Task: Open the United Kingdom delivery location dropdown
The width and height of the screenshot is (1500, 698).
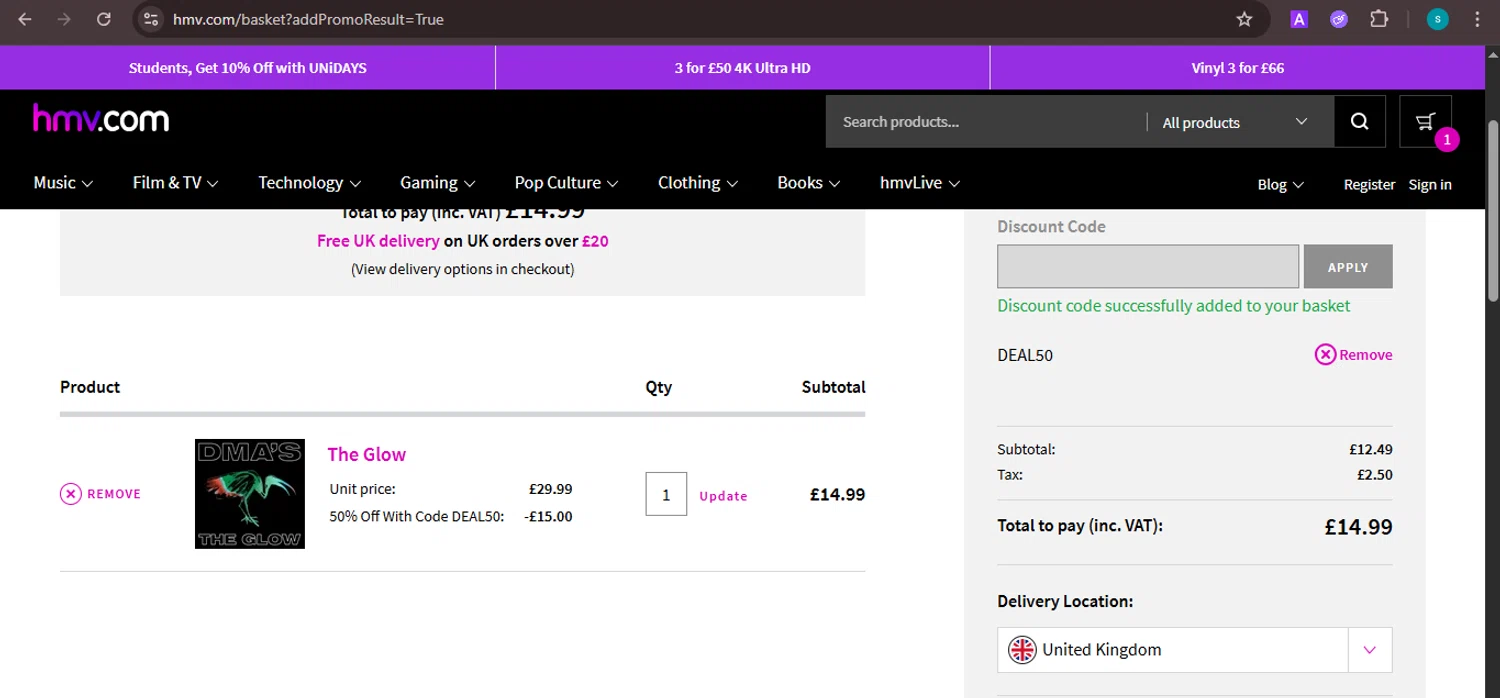Action: pyautogui.click(x=1194, y=650)
